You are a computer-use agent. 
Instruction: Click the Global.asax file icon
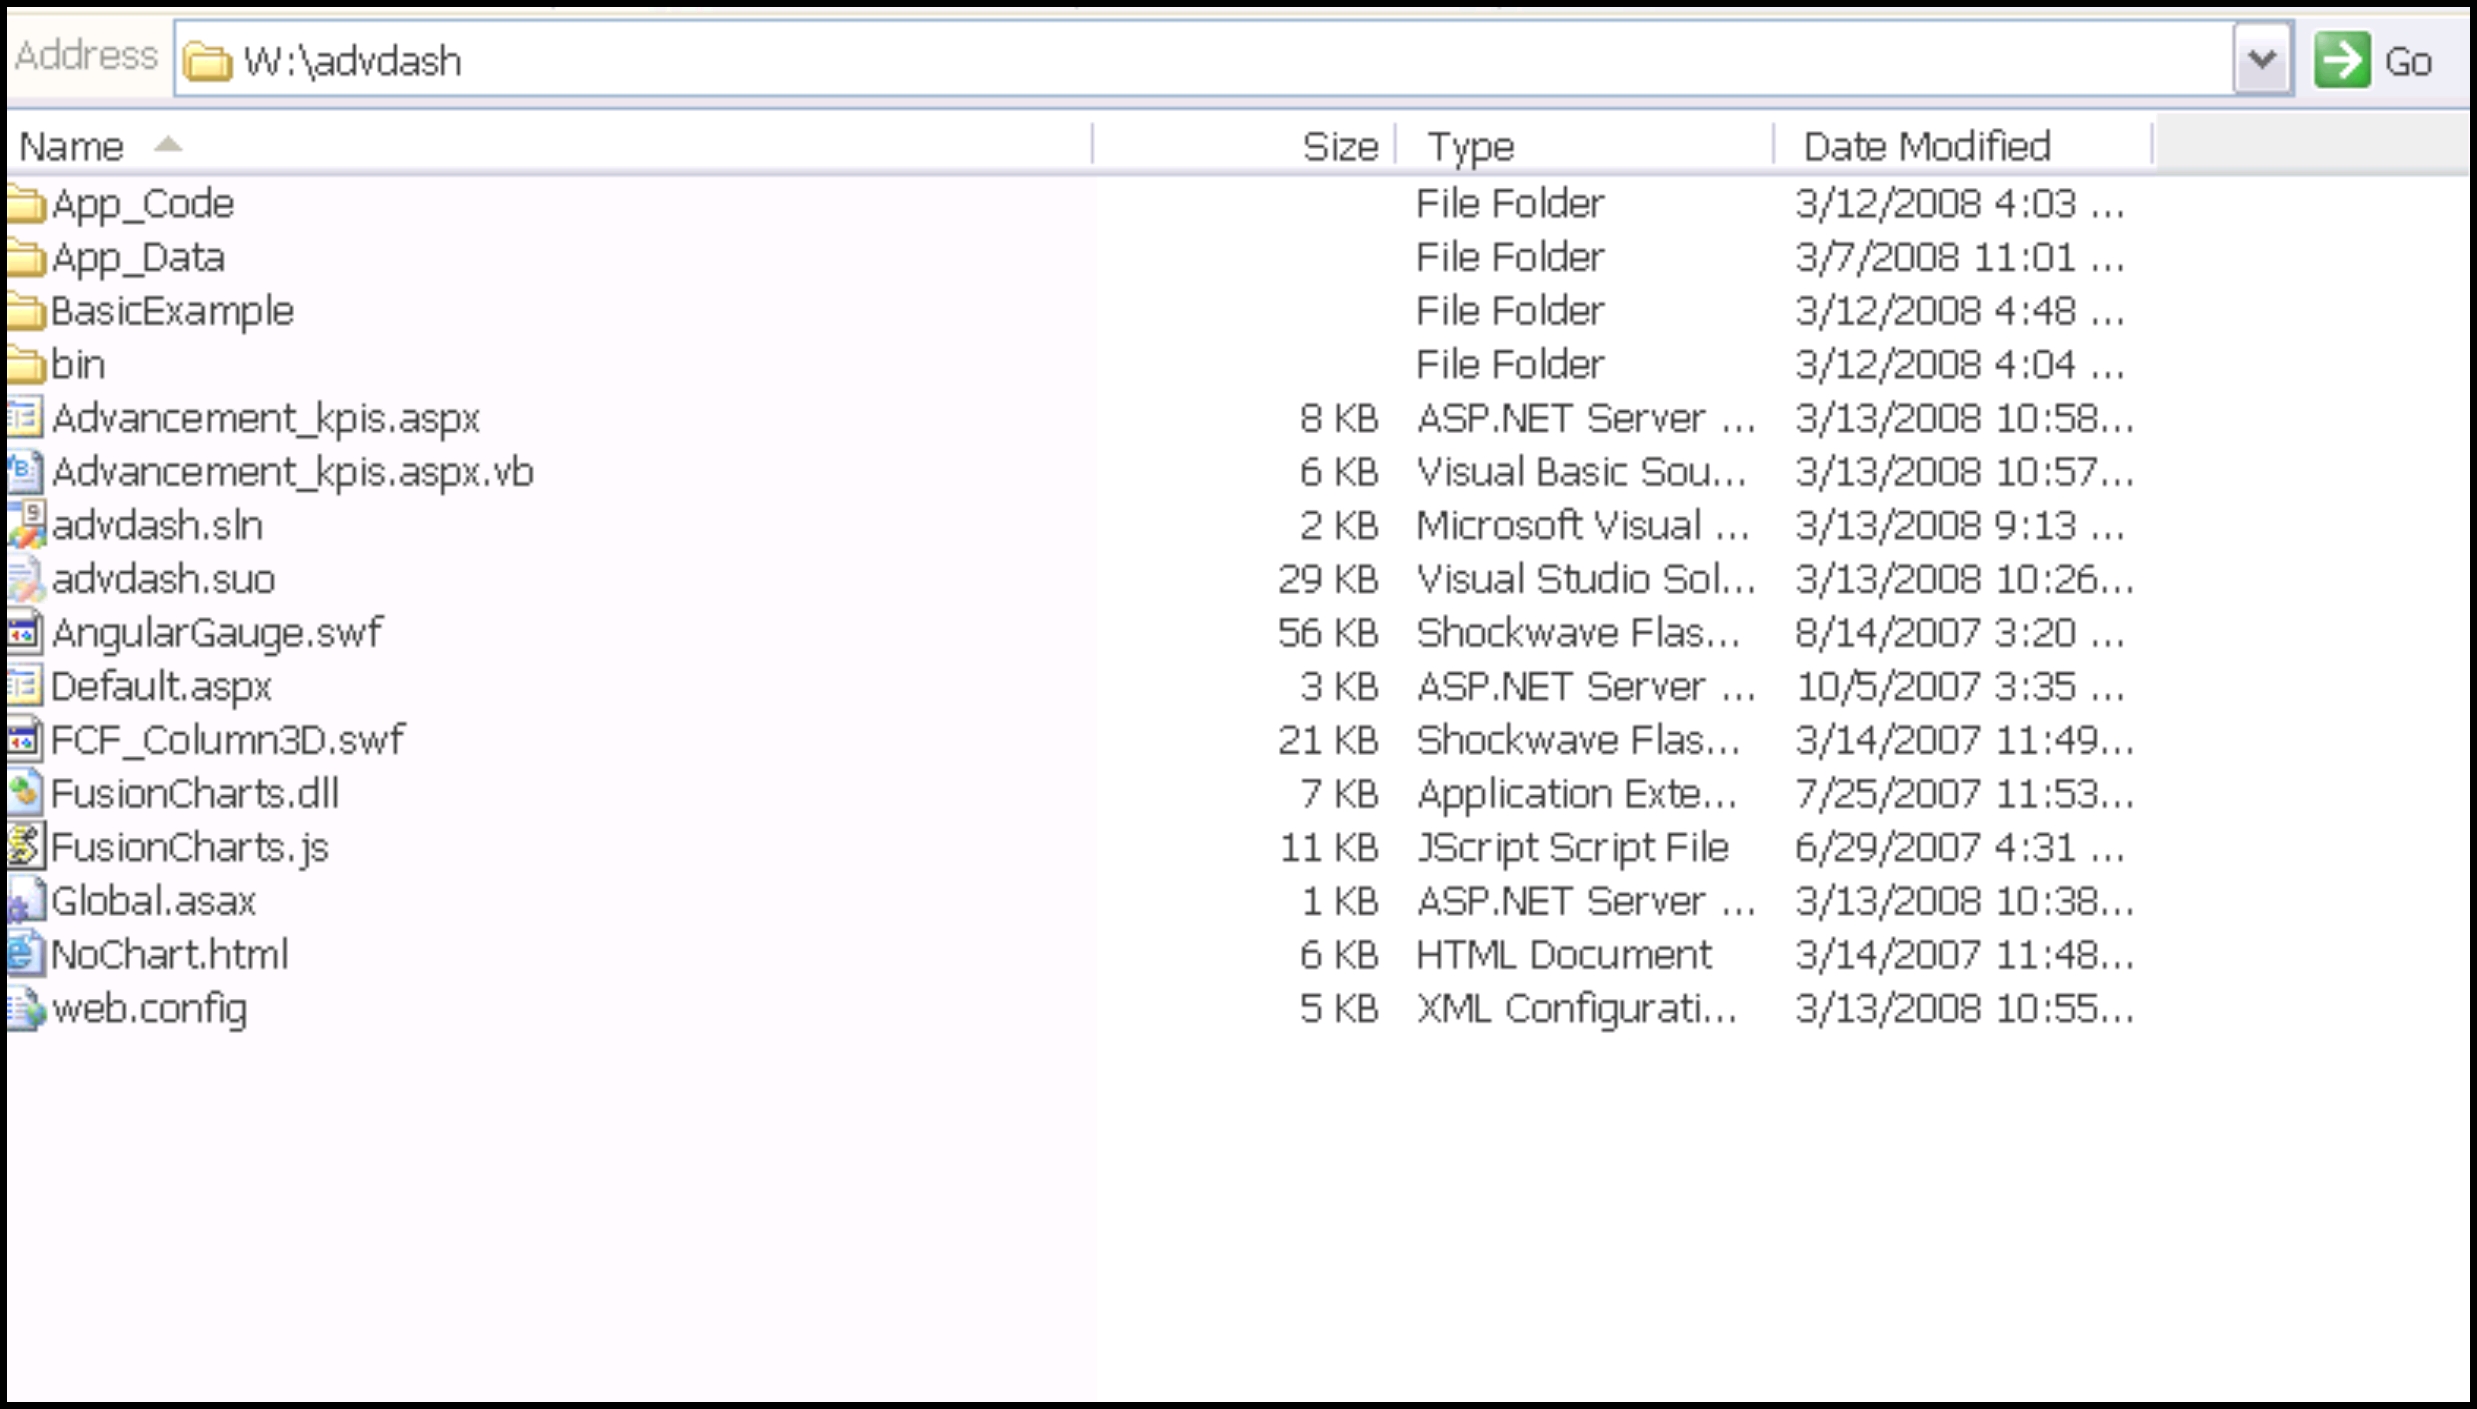click(x=26, y=901)
